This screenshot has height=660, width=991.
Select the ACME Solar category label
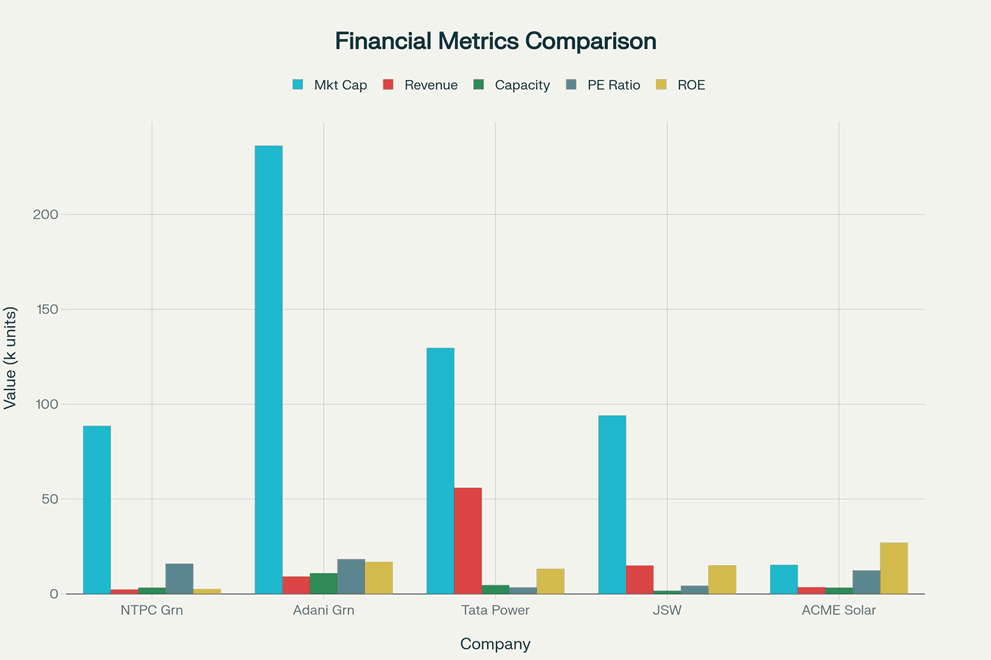coord(839,610)
